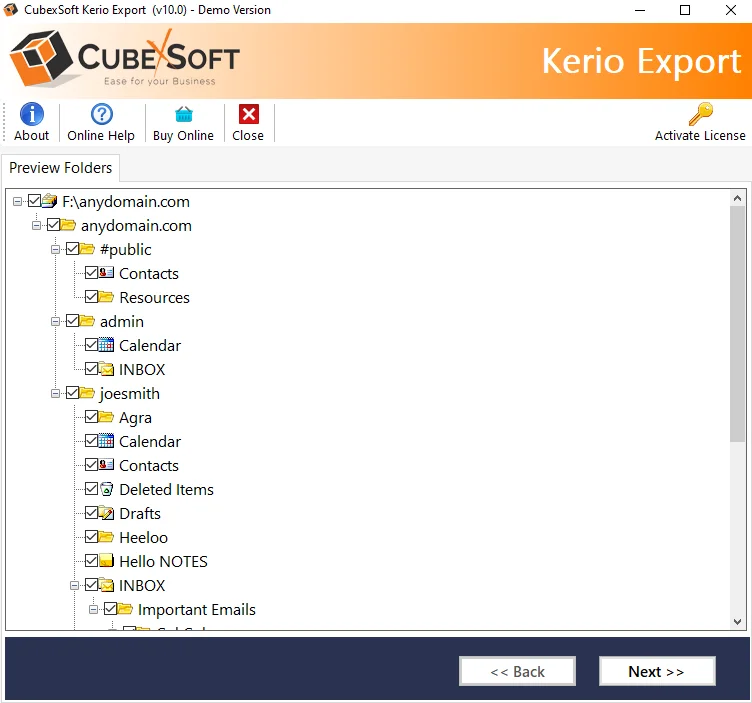Image resolution: width=752 pixels, height=703 pixels.
Task: Click the joesmith Calendar icon
Action: [106, 440]
